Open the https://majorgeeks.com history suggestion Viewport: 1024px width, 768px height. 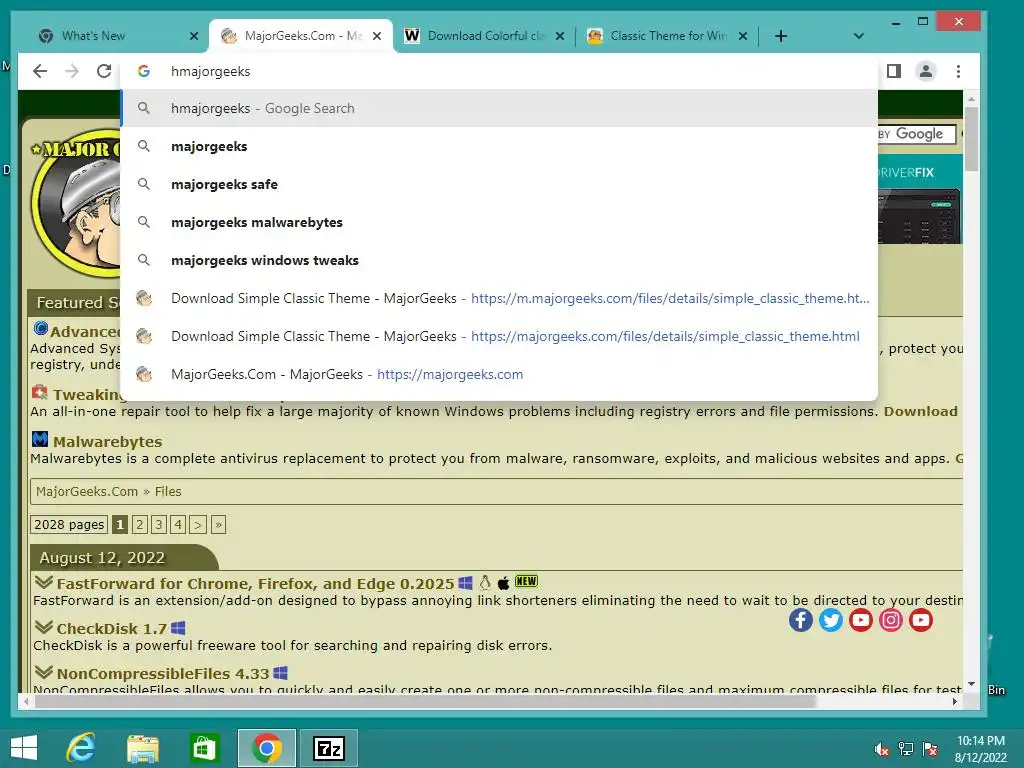[x=499, y=374]
